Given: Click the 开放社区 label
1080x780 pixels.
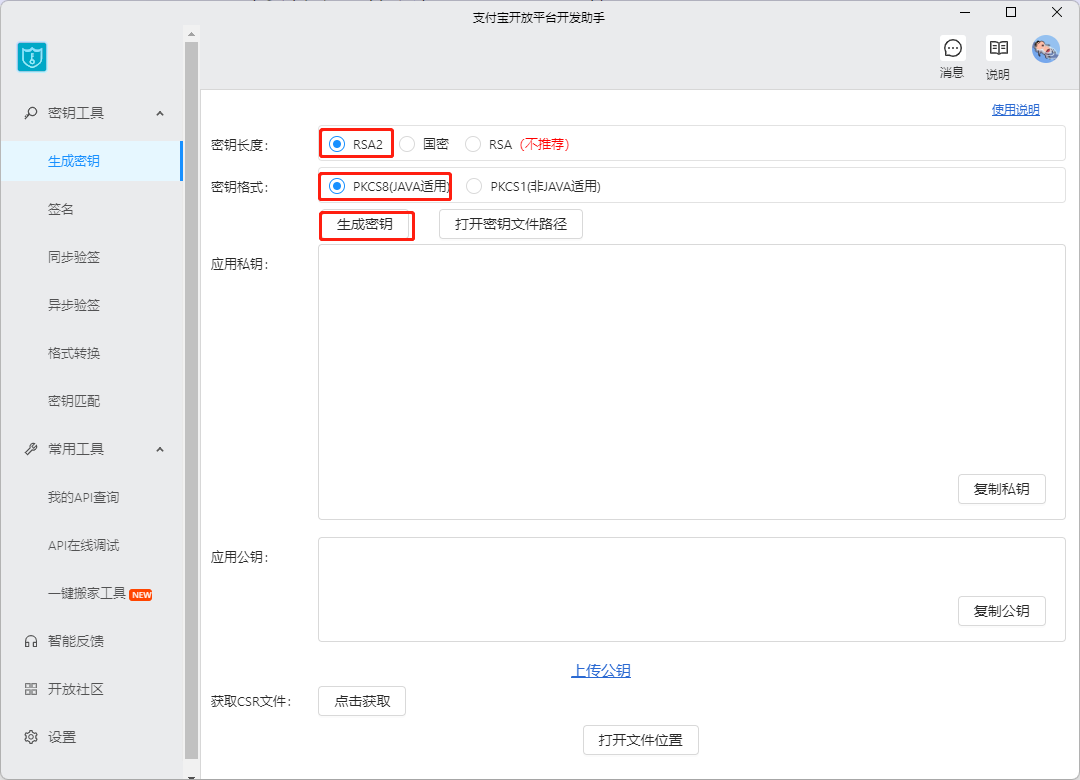Looking at the screenshot, I should click(76, 689).
